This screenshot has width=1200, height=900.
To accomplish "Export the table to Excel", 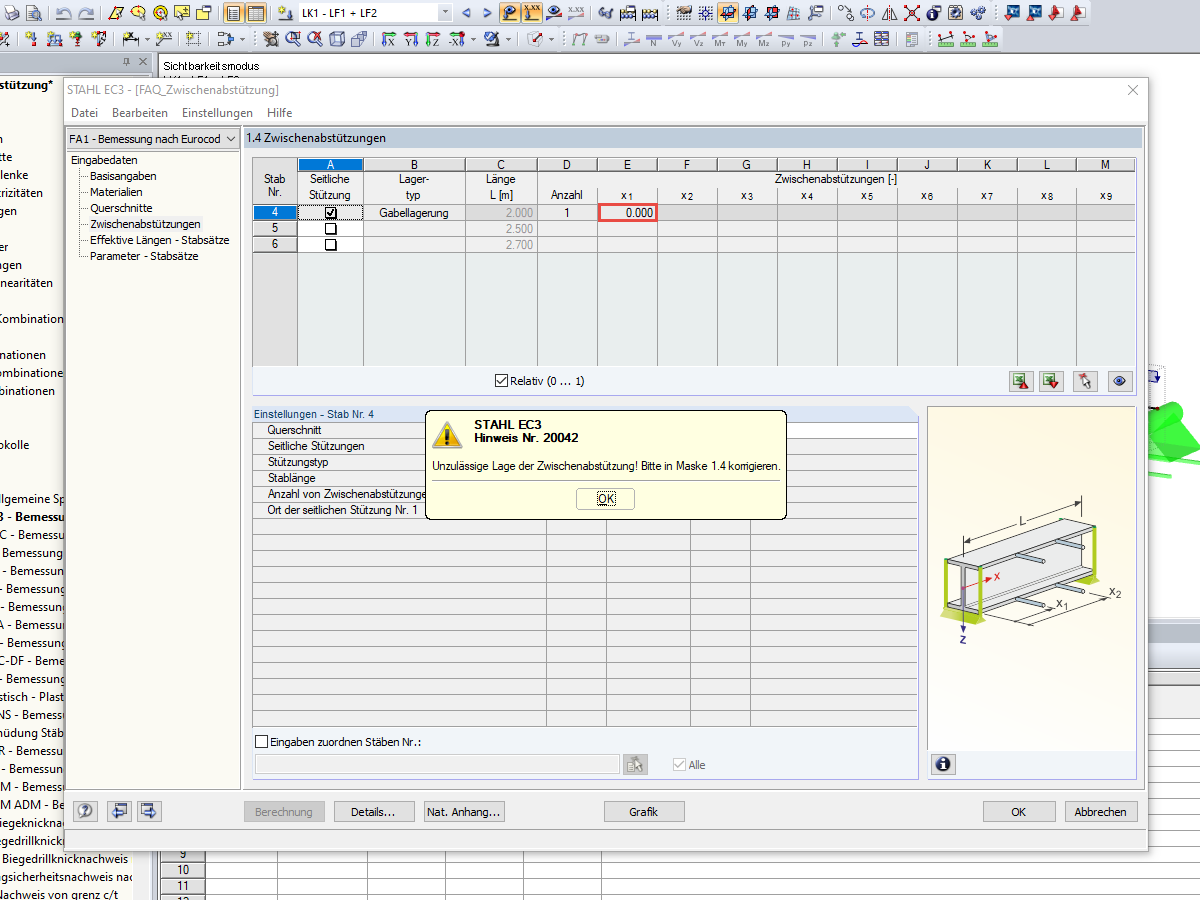I will [x=1020, y=381].
